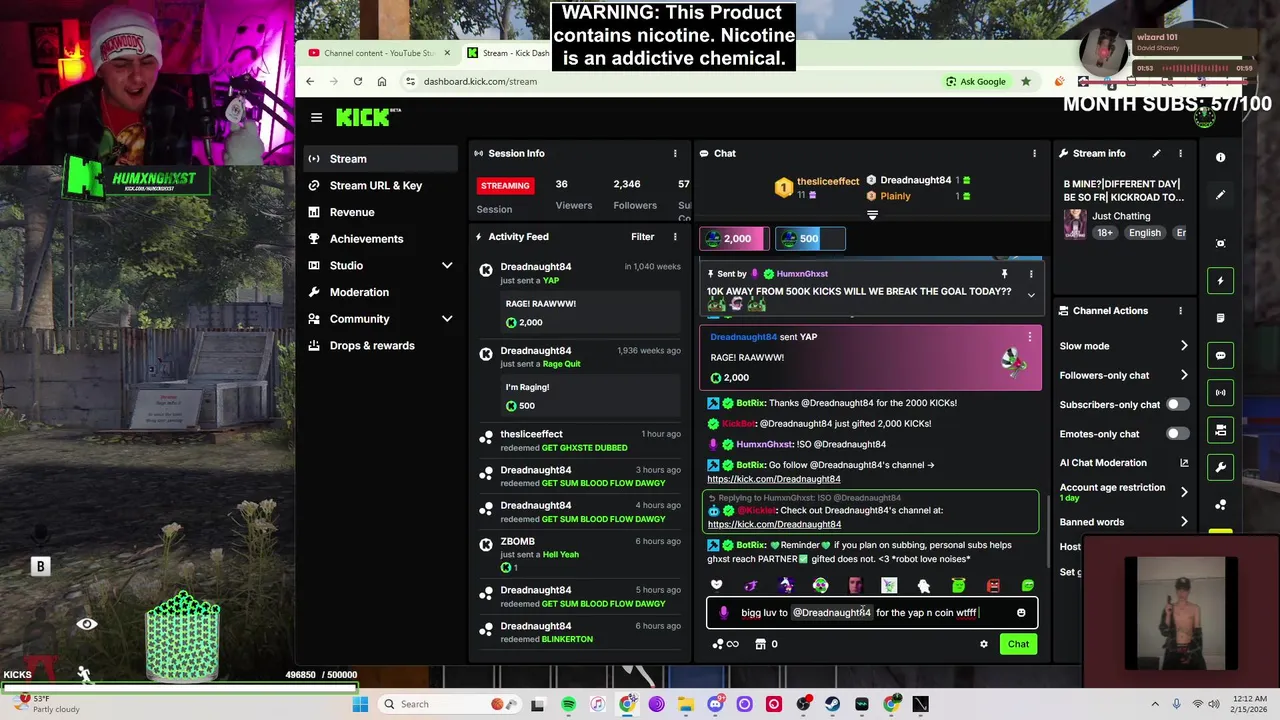Toggle lightning bolt widget in toolbar

coord(1220,281)
